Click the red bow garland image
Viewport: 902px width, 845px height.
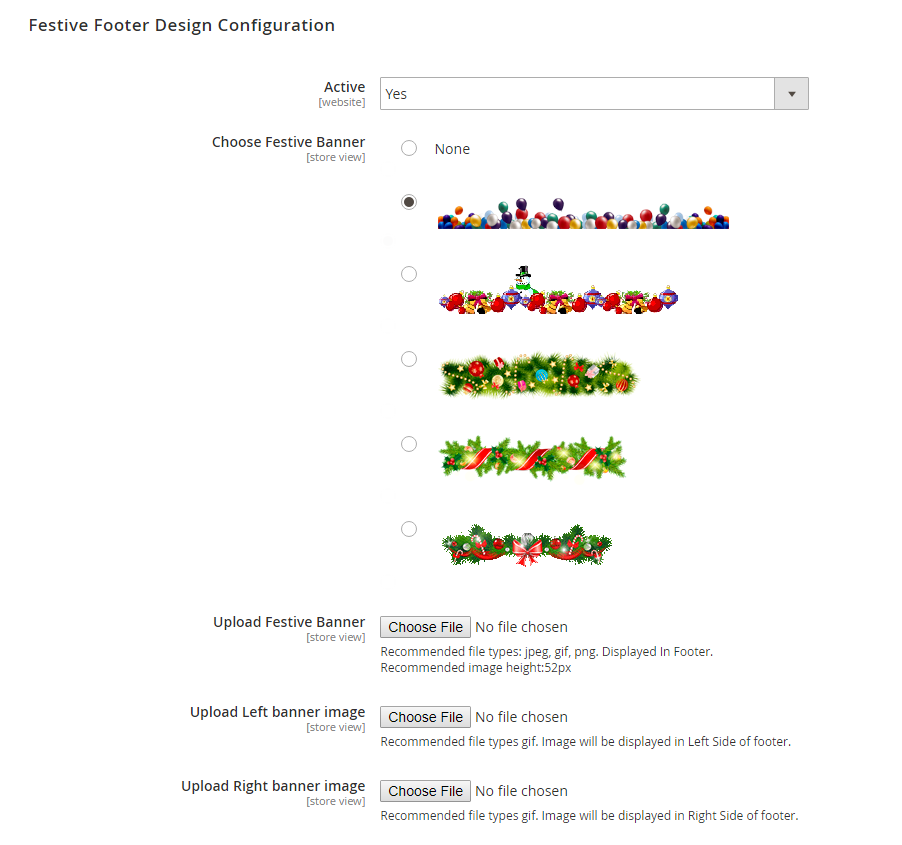pyautogui.click(x=527, y=545)
